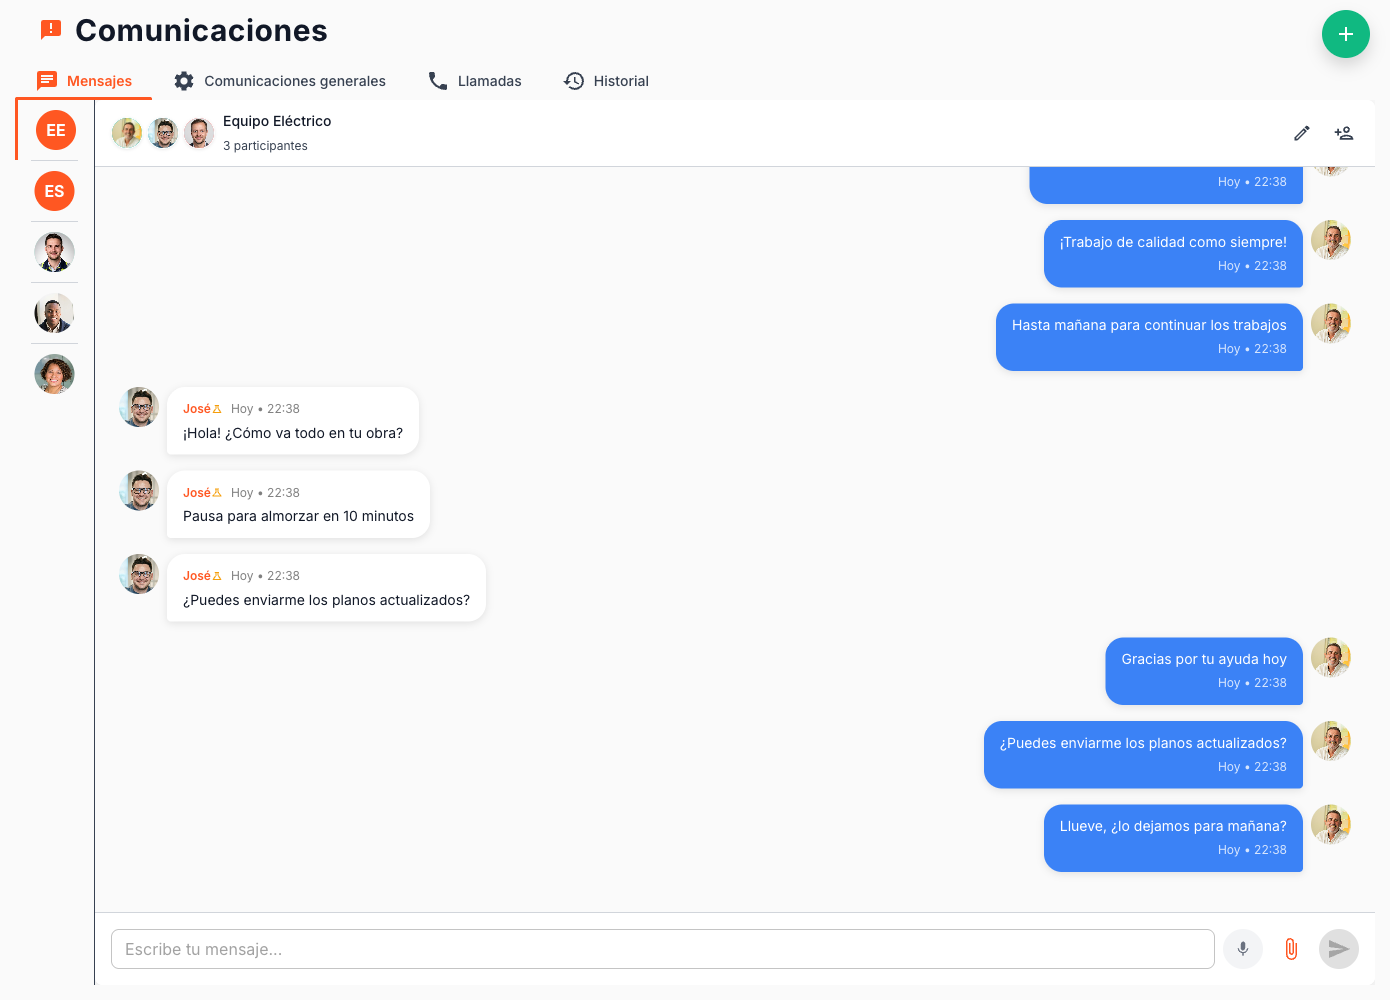The height and width of the screenshot is (1000, 1390).
Task: Click the 'Gracias por tu ayuda hoy' message bubble
Action: click(1203, 671)
